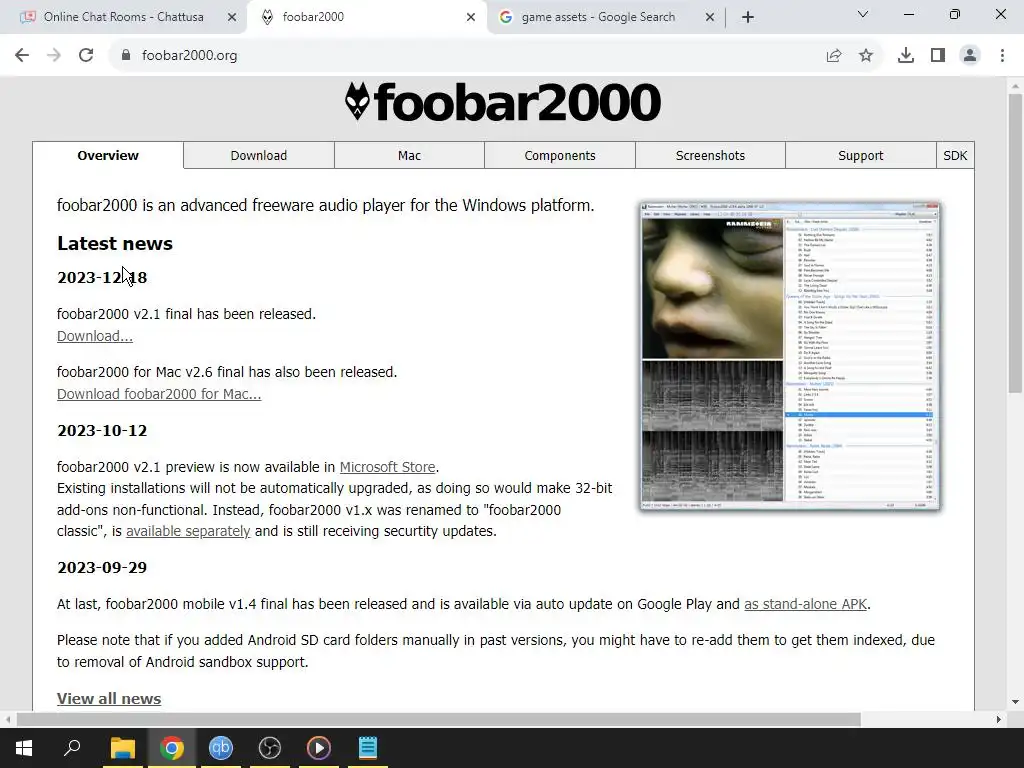Open the Mac site tab
The image size is (1024, 768).
pos(409,155)
